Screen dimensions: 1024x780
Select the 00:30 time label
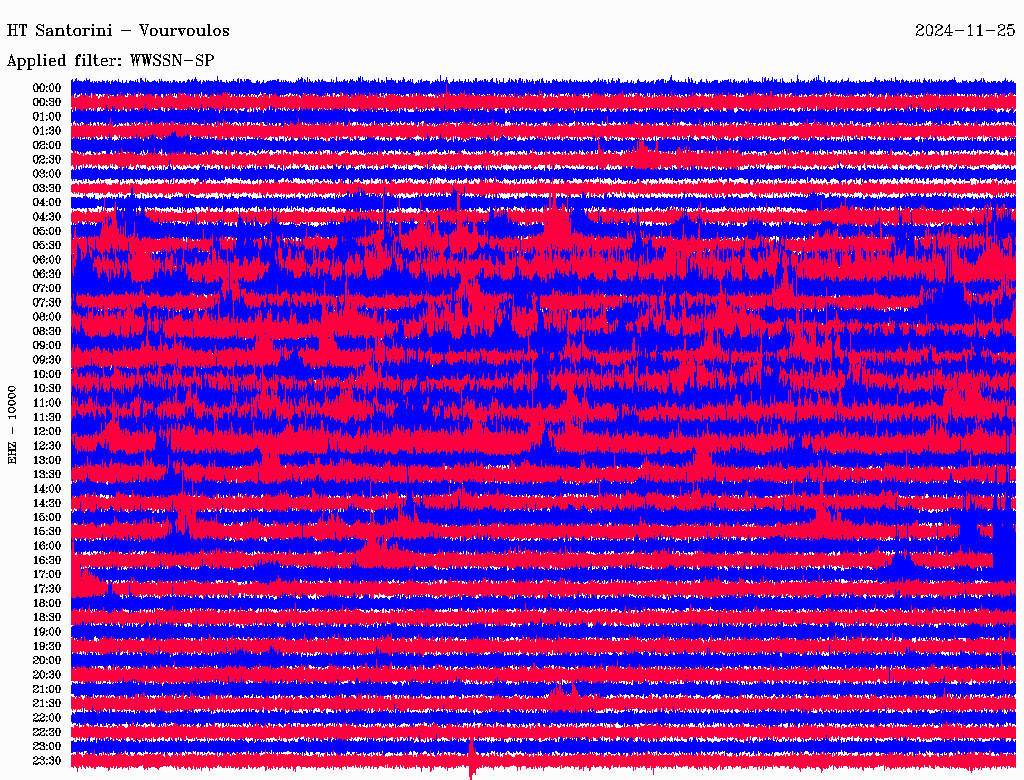tap(47, 102)
